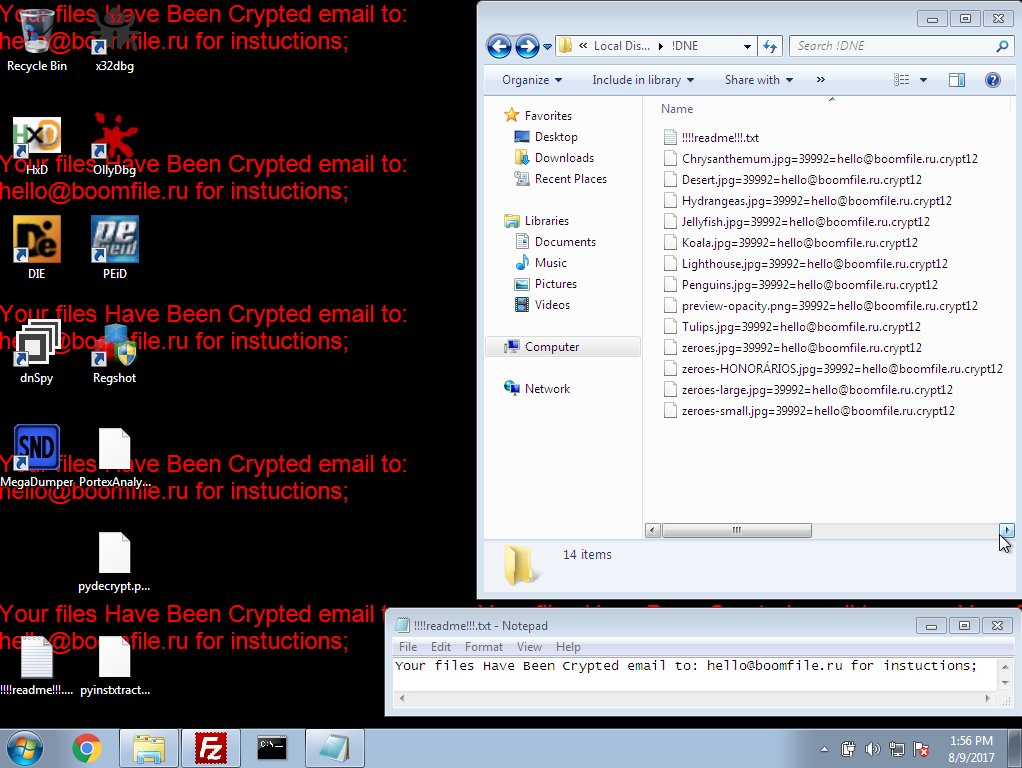Select Downloads under Favorites

(563, 158)
